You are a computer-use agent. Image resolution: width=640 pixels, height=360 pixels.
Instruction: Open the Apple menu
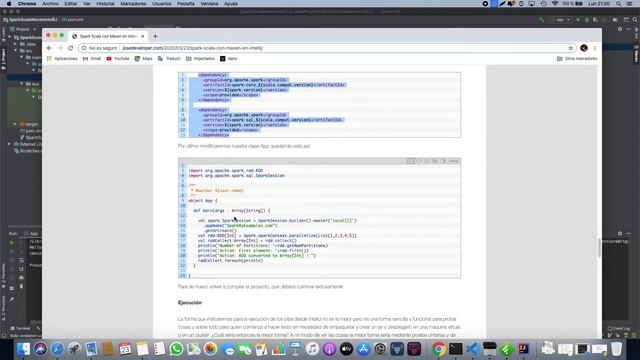tap(9, 4)
